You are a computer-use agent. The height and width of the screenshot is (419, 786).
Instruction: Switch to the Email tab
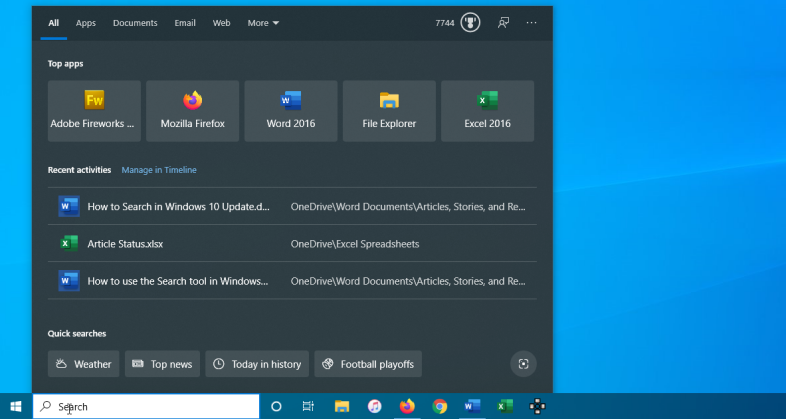pos(185,23)
